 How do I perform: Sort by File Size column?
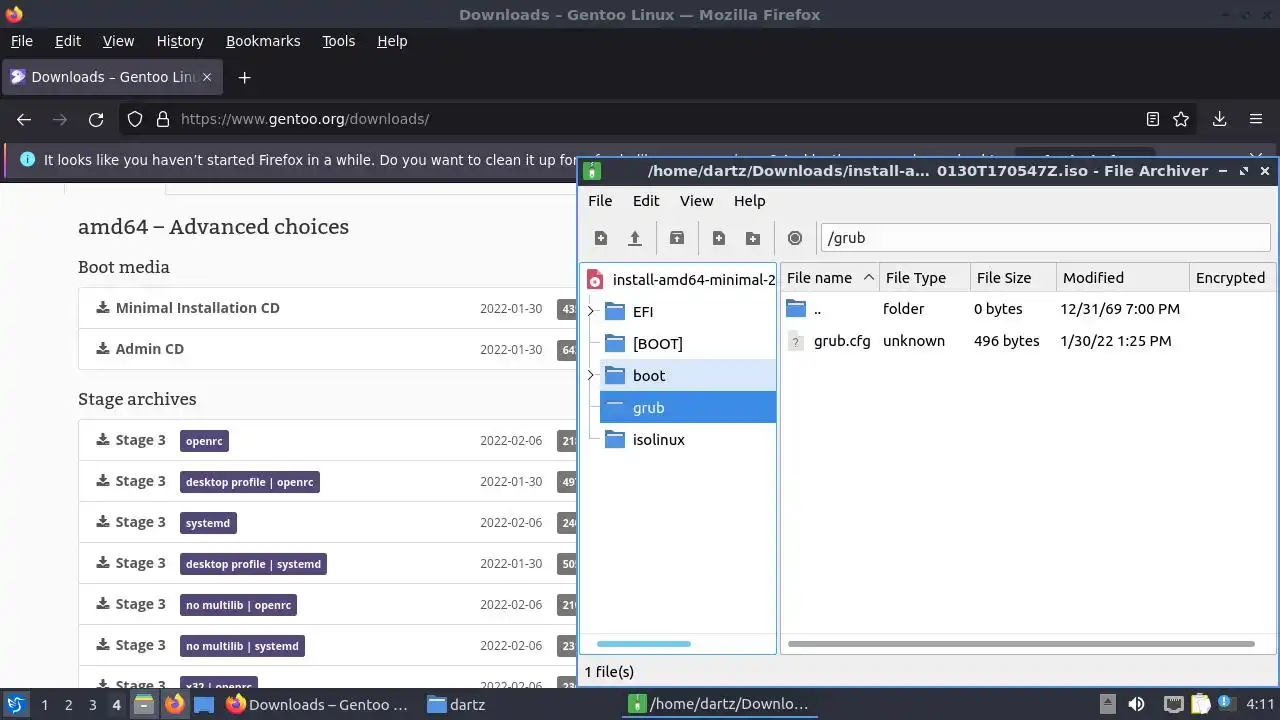point(1013,278)
